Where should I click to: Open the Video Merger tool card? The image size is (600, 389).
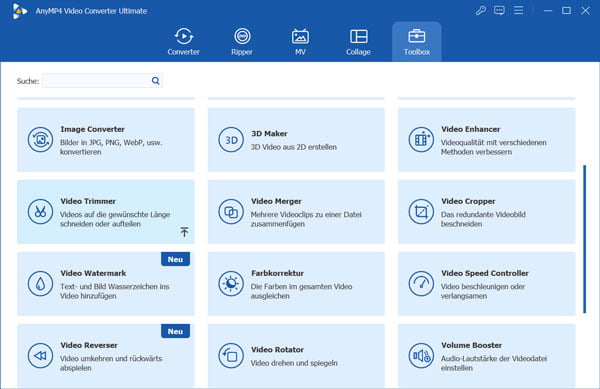[x=296, y=212]
